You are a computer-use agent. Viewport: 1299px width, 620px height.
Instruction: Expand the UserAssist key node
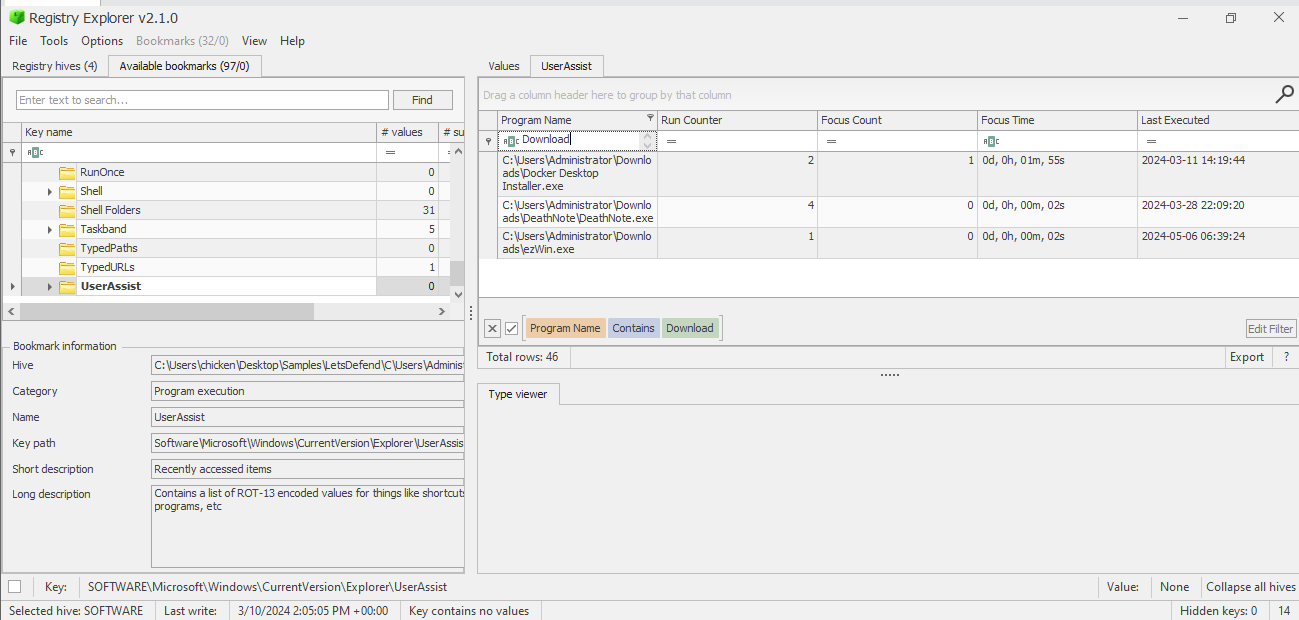pyautogui.click(x=49, y=287)
